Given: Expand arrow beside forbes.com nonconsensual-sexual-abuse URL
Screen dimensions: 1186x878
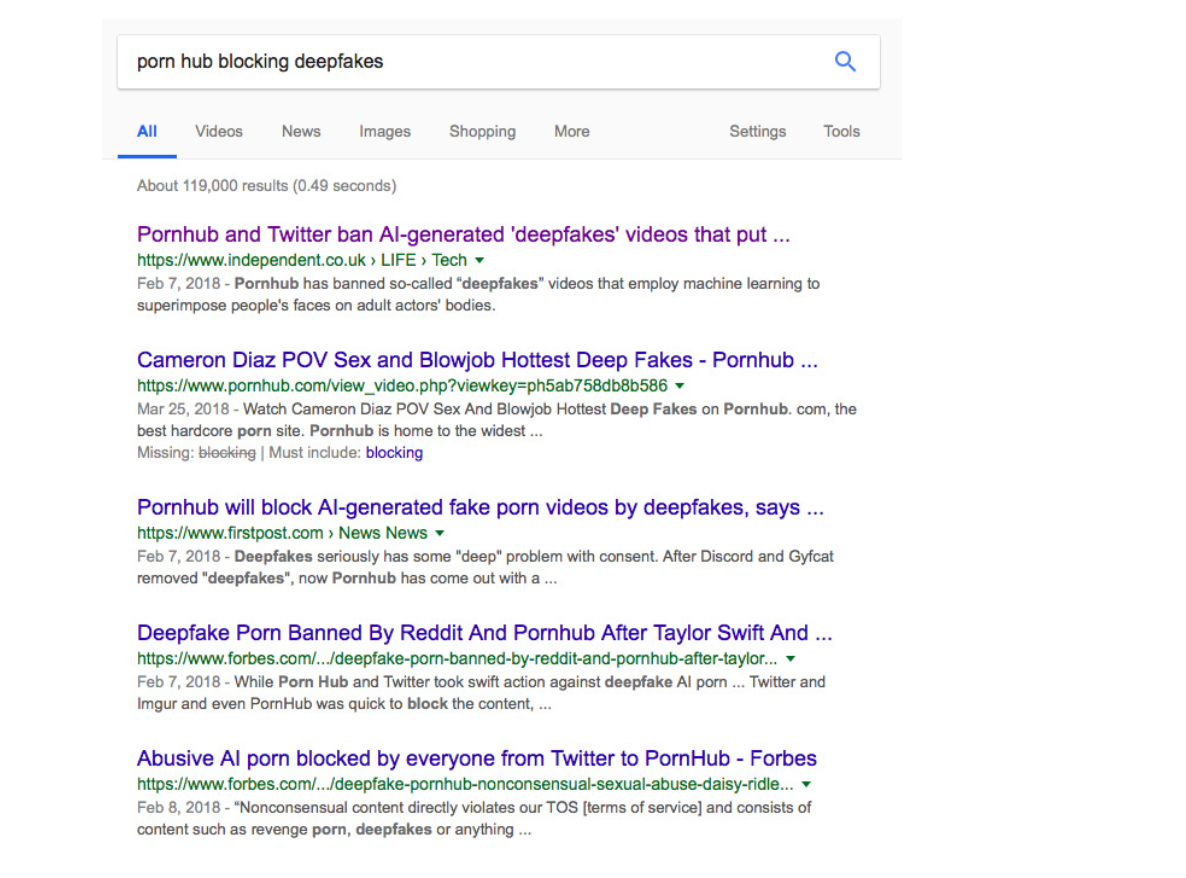Looking at the screenshot, I should [806, 785].
